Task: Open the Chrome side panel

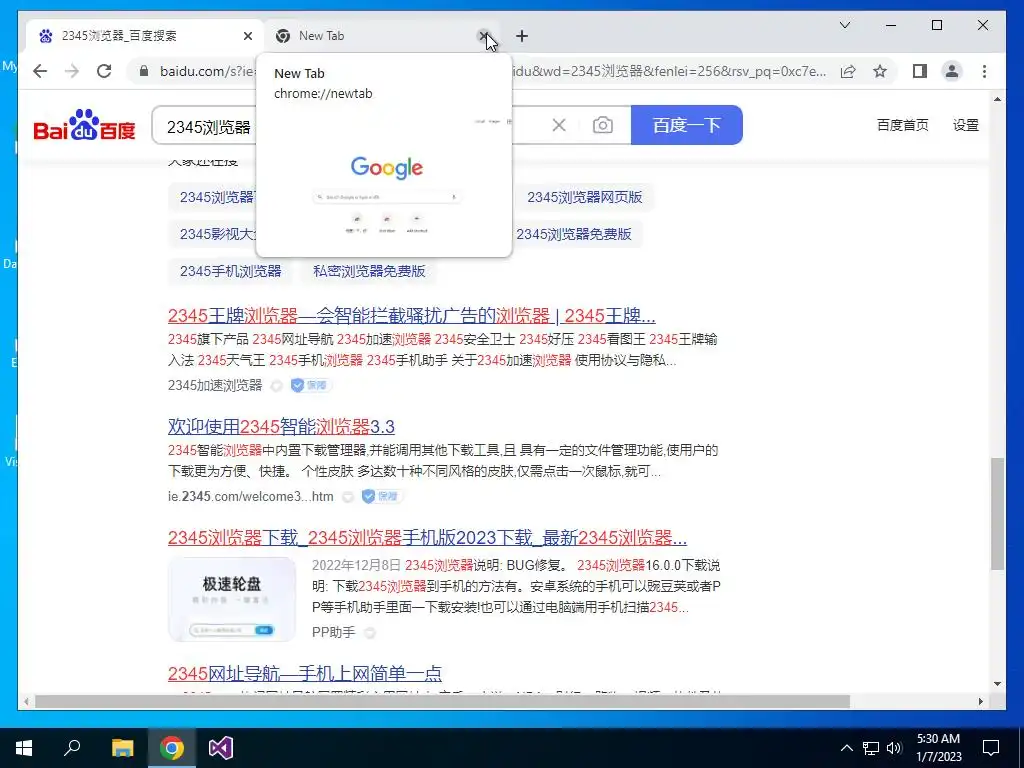Action: click(920, 71)
